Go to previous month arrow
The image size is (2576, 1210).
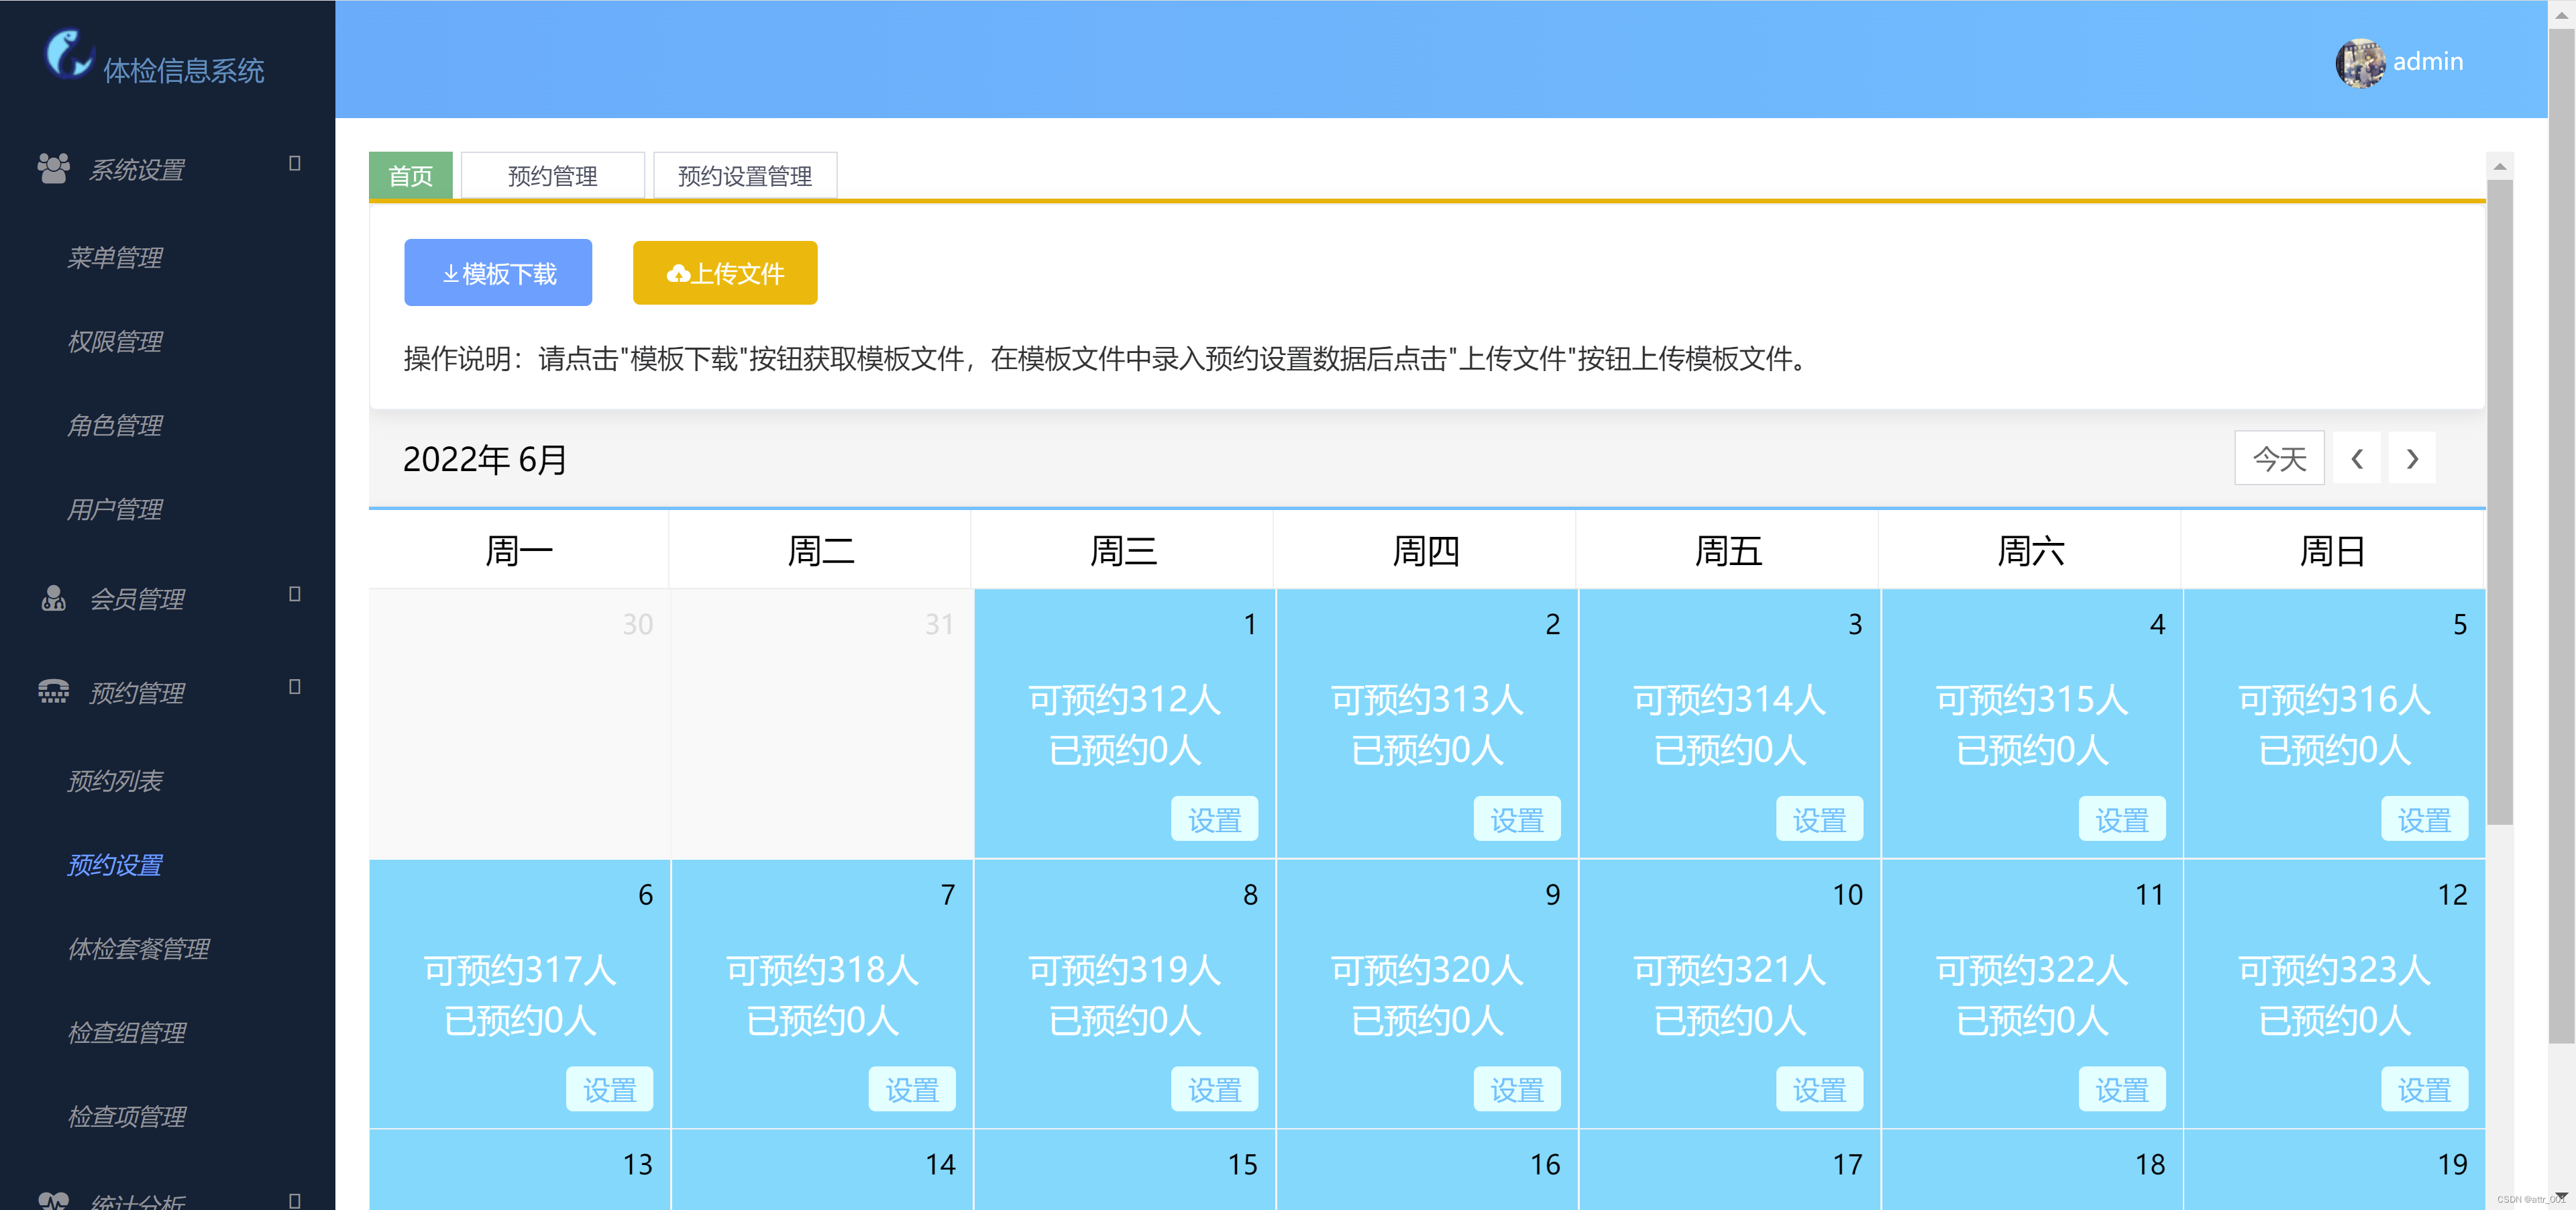tap(2357, 459)
